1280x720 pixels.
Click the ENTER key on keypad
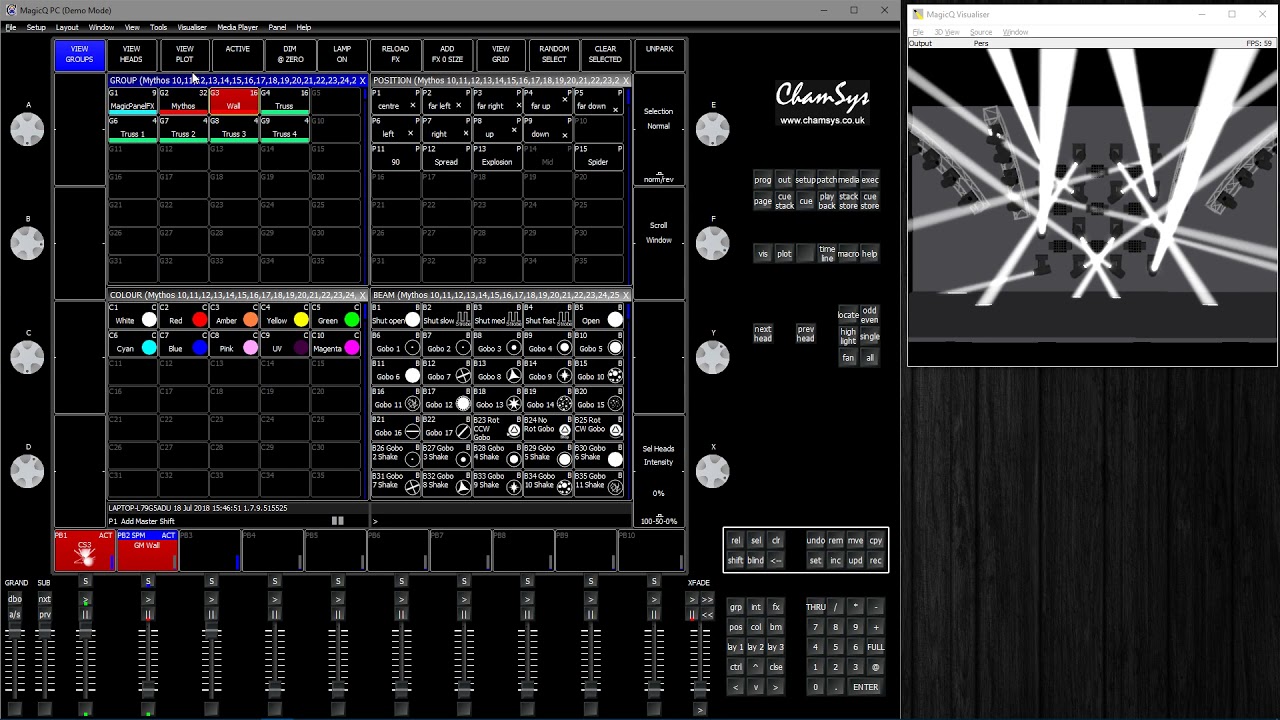click(x=866, y=688)
